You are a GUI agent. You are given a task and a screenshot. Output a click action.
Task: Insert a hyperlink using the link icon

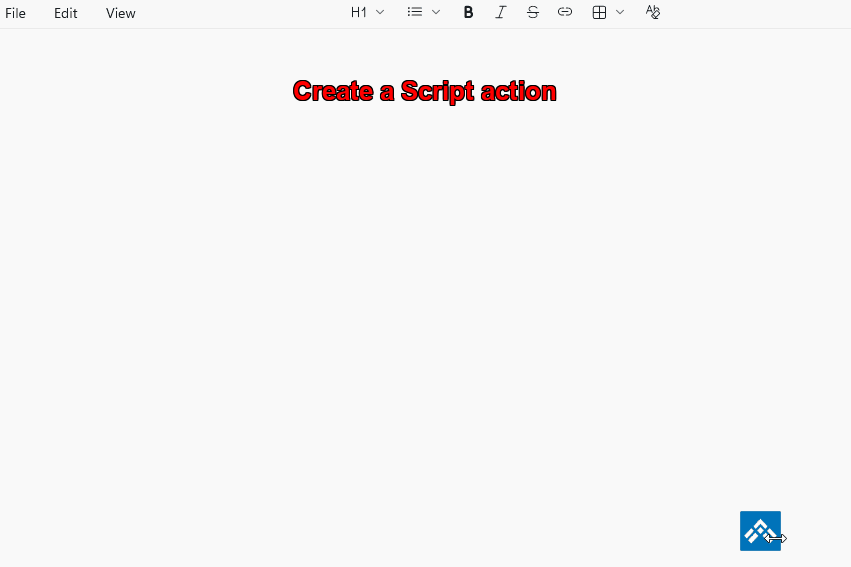[x=565, y=12]
